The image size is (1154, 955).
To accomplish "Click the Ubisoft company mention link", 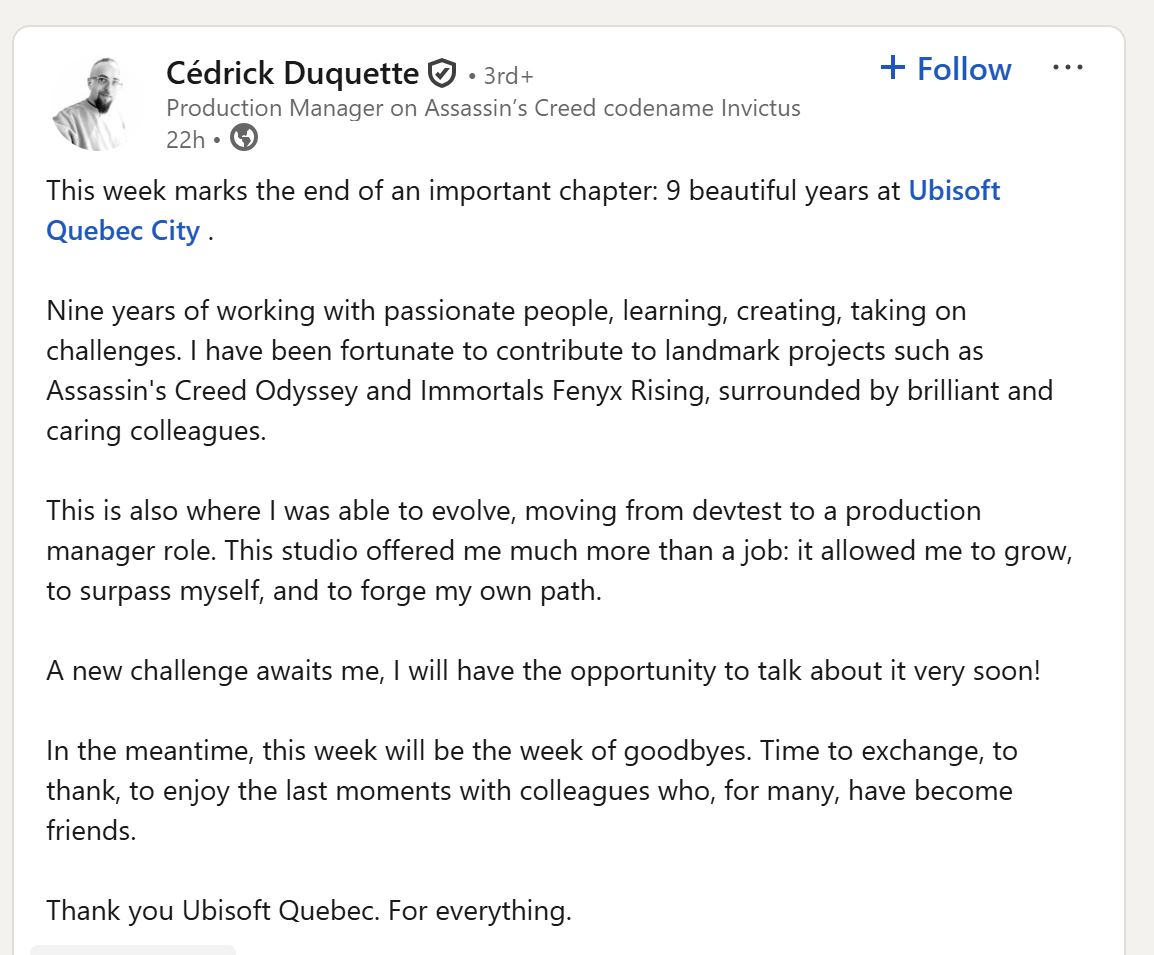I will (954, 191).
